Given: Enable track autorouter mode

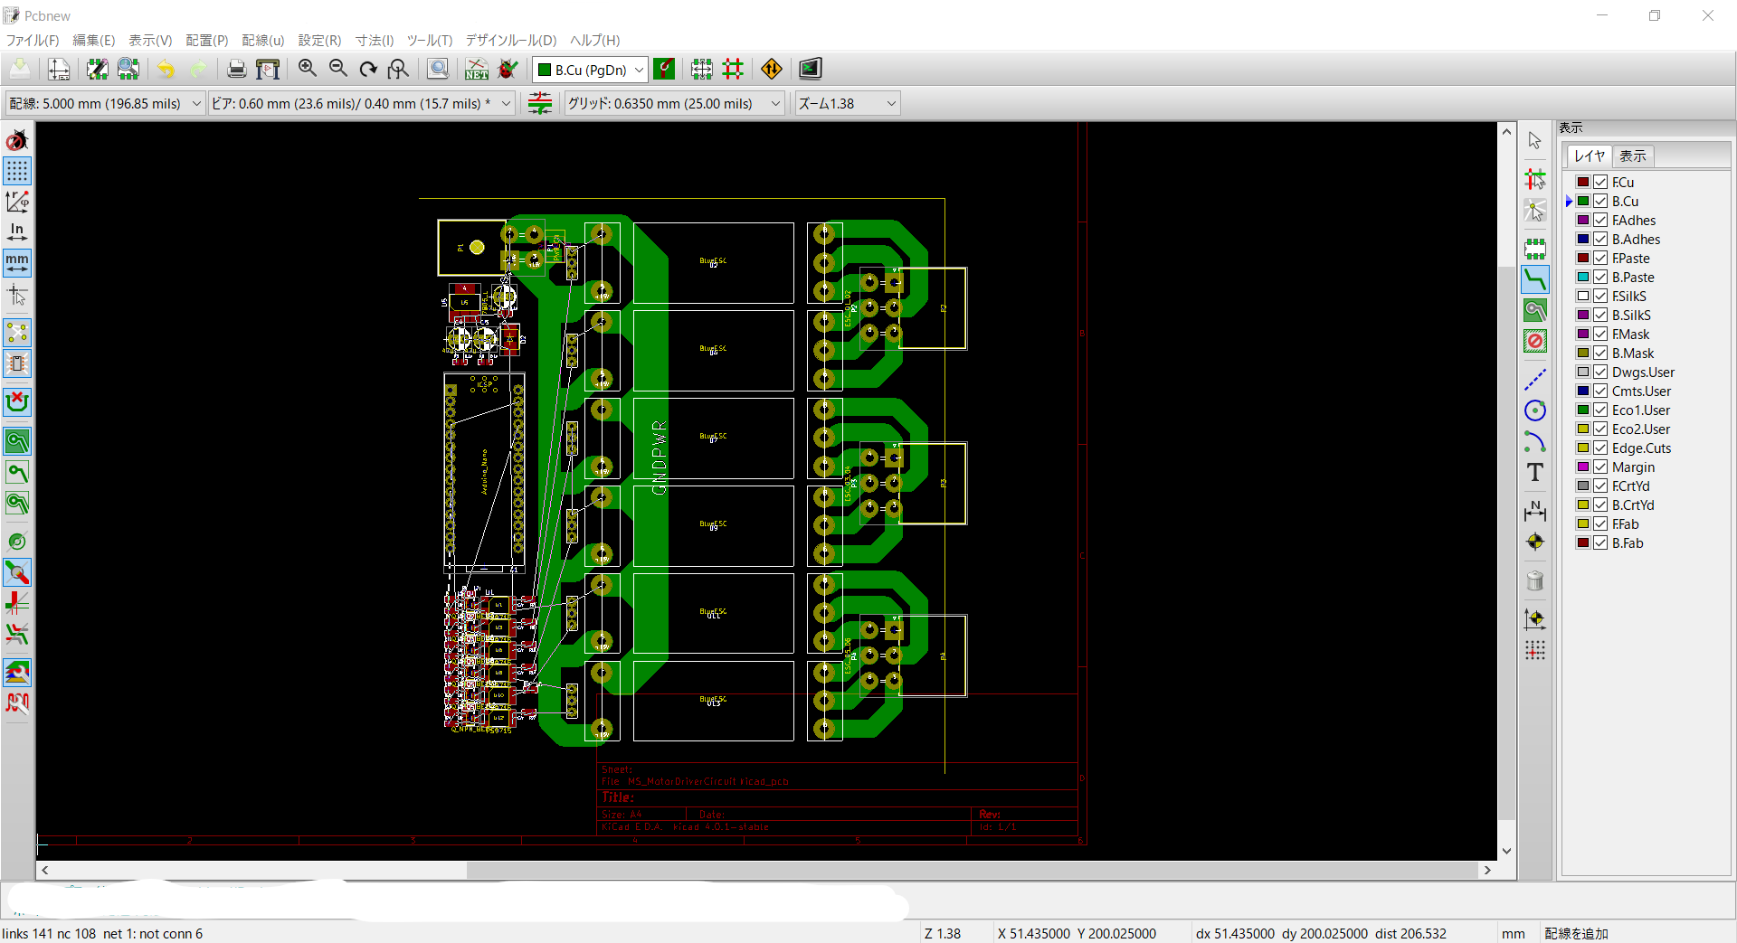Looking at the screenshot, I should click(x=733, y=69).
